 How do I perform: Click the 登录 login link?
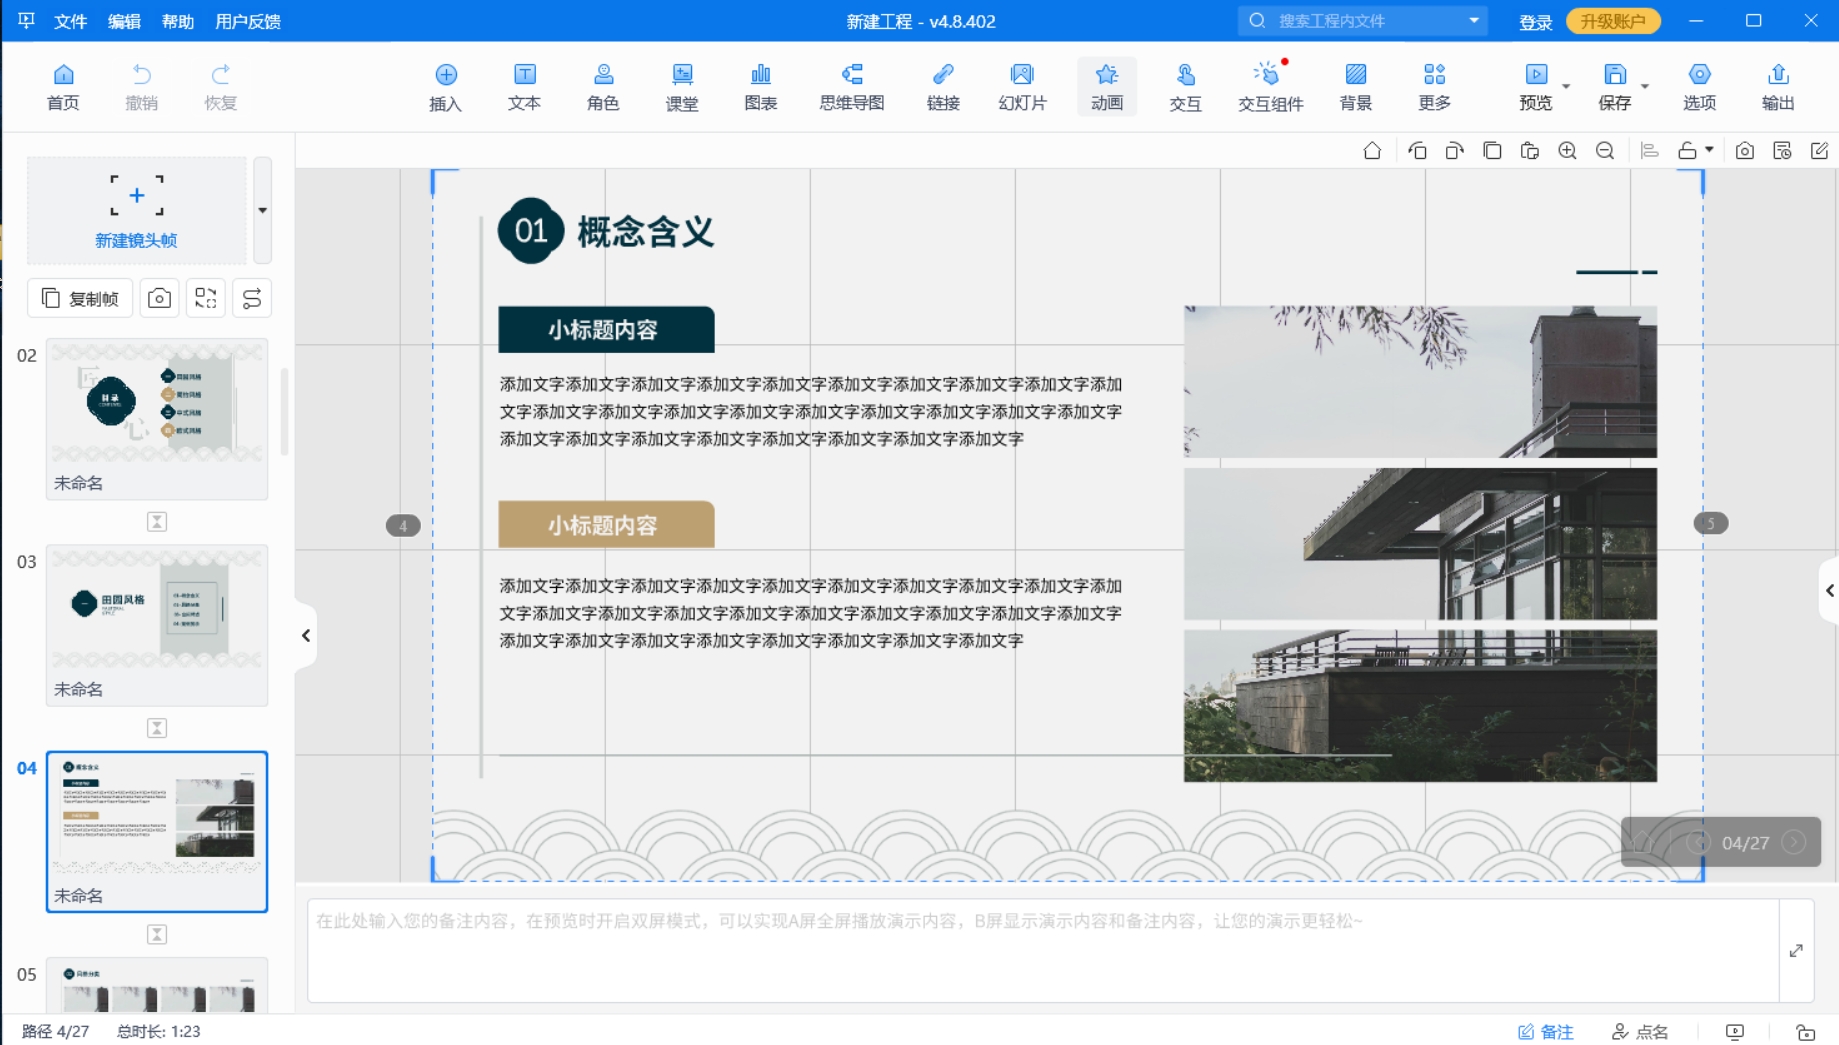point(1535,22)
